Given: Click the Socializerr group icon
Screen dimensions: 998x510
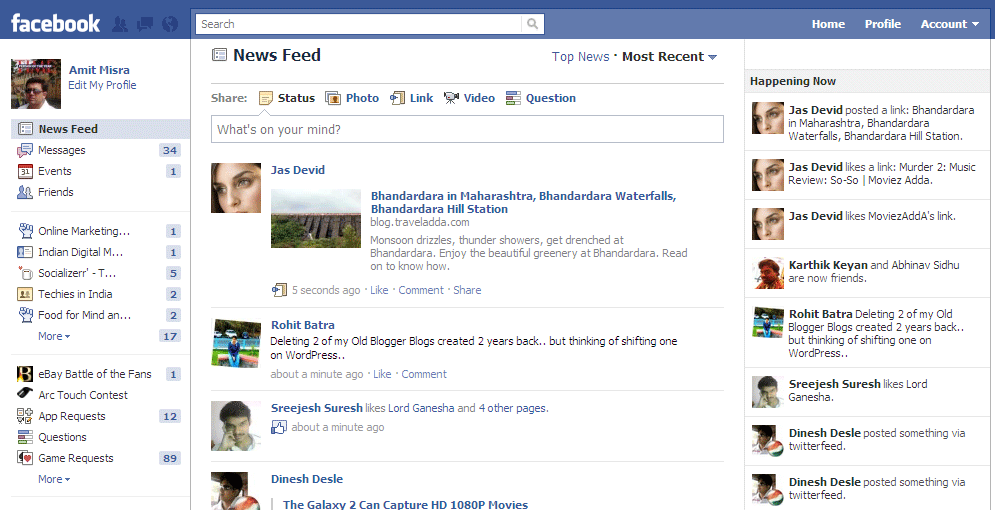Looking at the screenshot, I should click(x=25, y=273).
